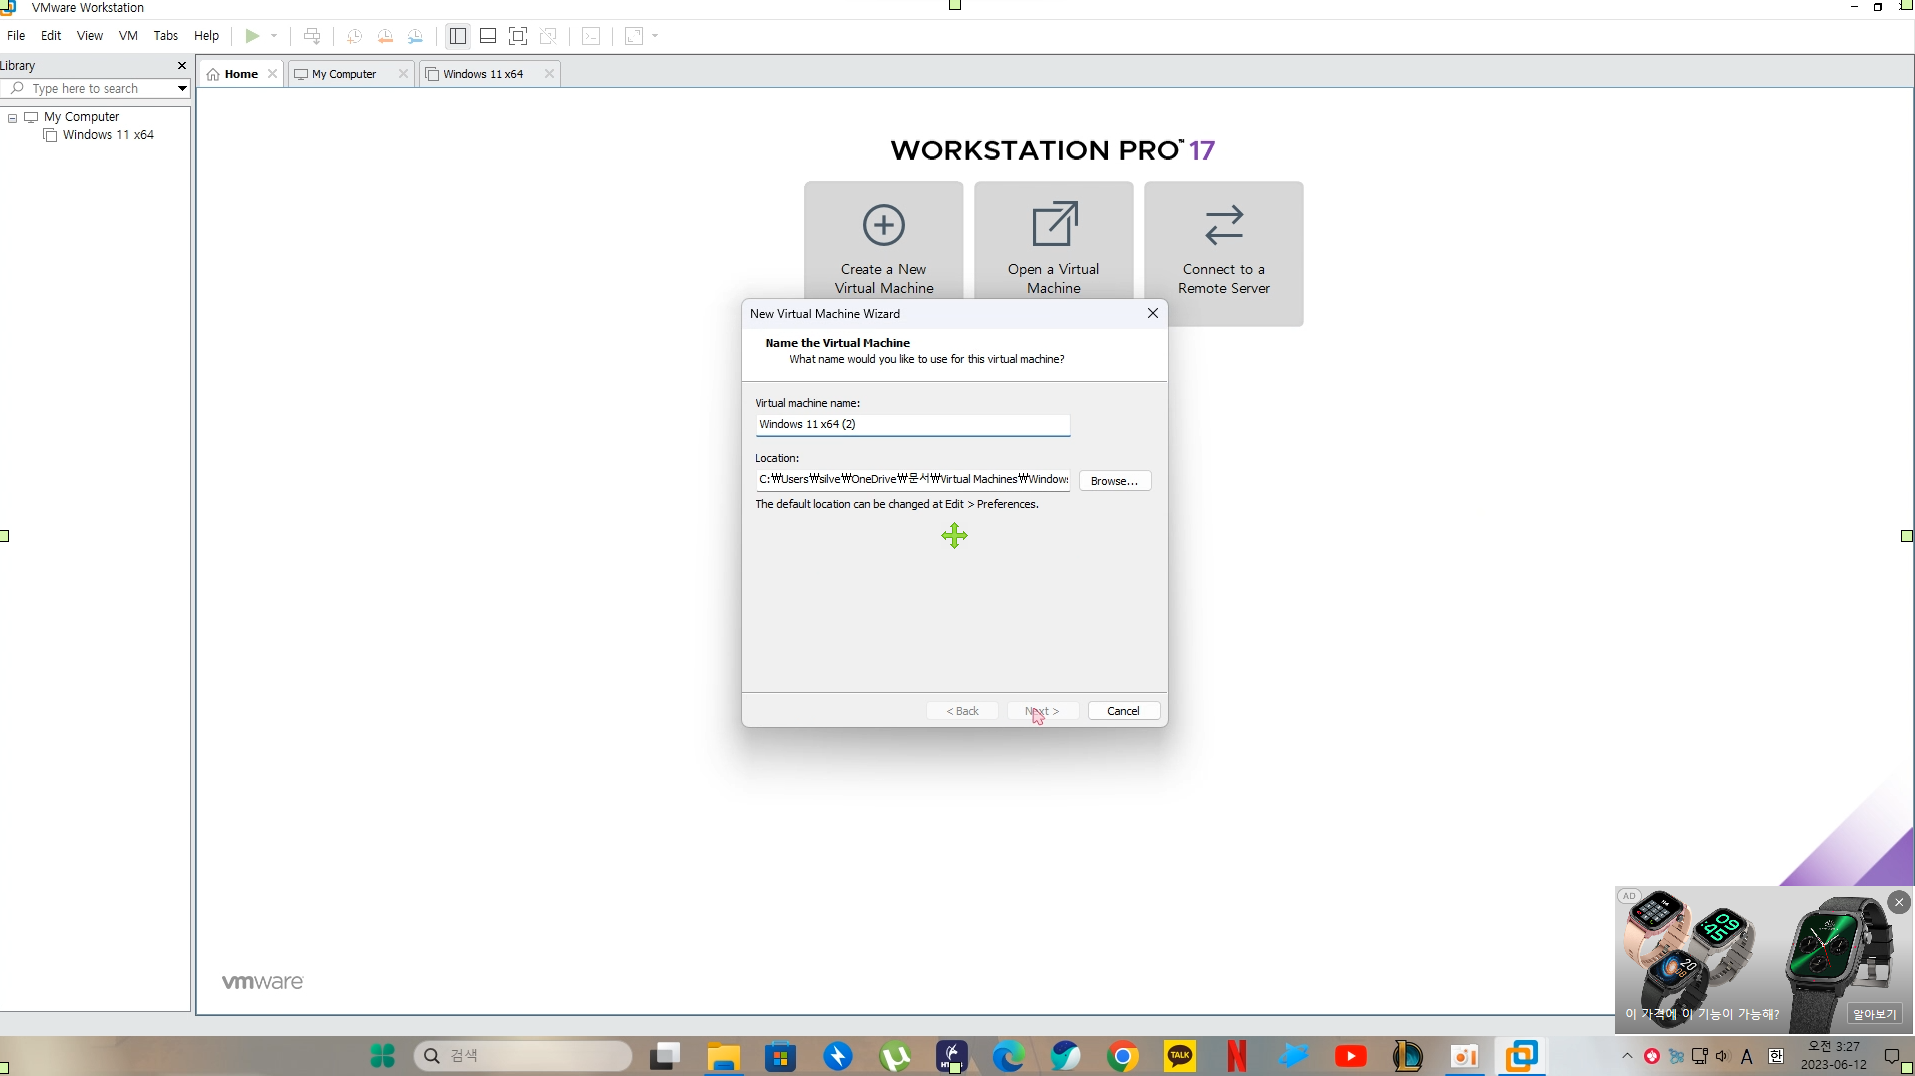This screenshot has width=1915, height=1076.
Task: Close the Library panel
Action: click(x=181, y=66)
